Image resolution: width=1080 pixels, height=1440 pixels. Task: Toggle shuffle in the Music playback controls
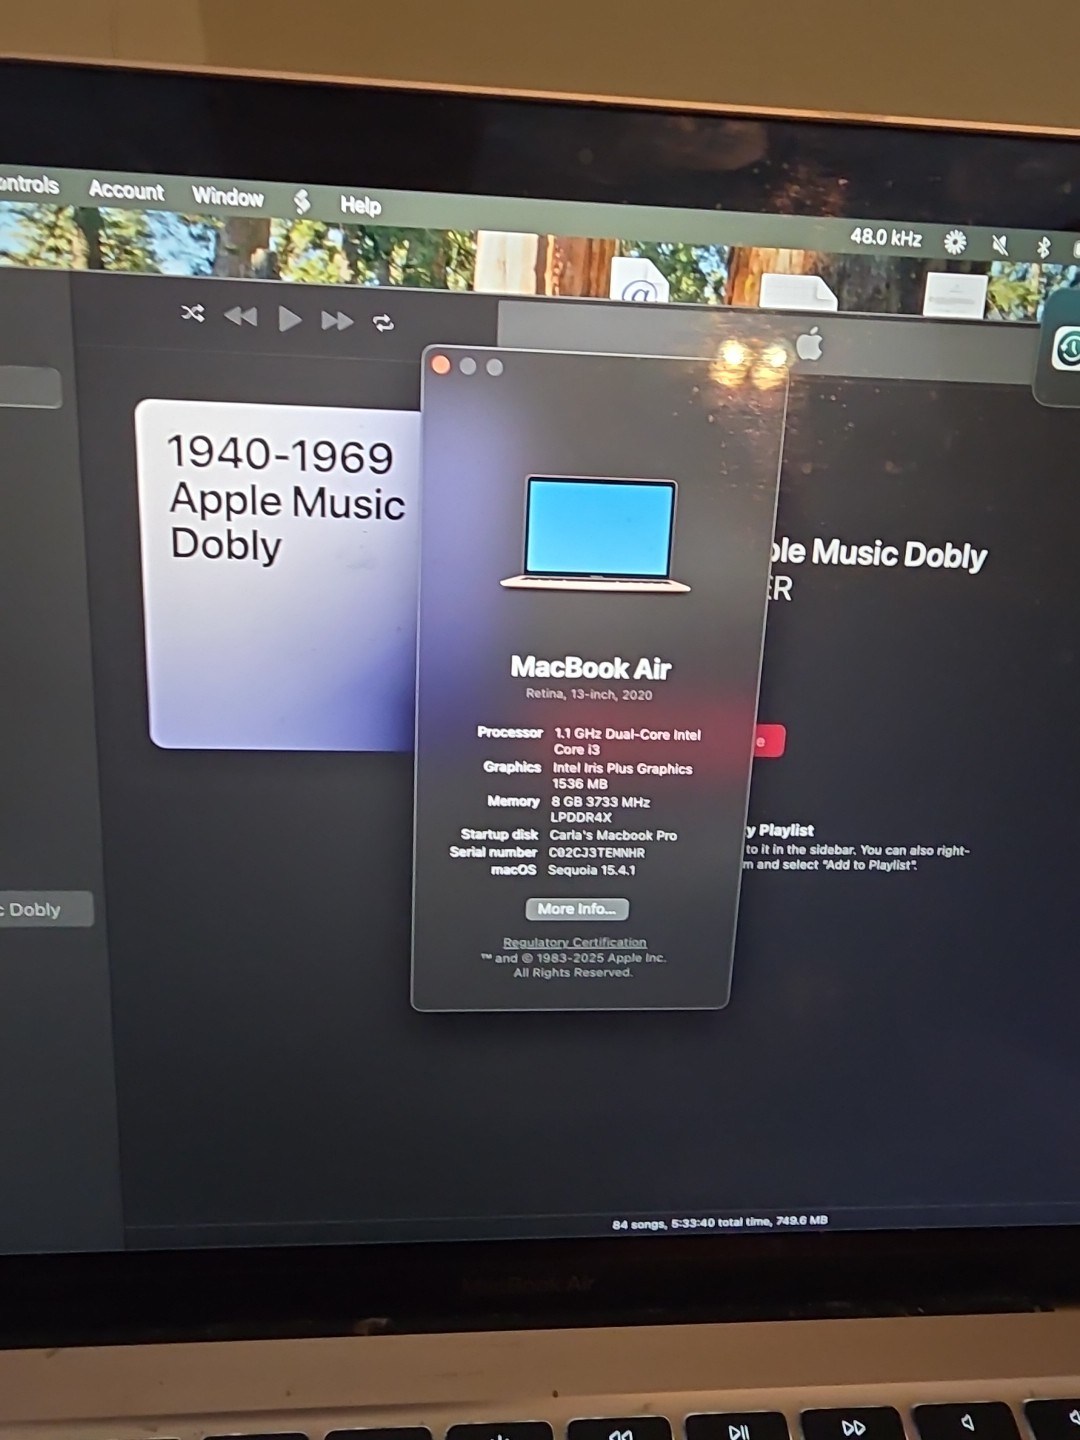[x=192, y=313]
